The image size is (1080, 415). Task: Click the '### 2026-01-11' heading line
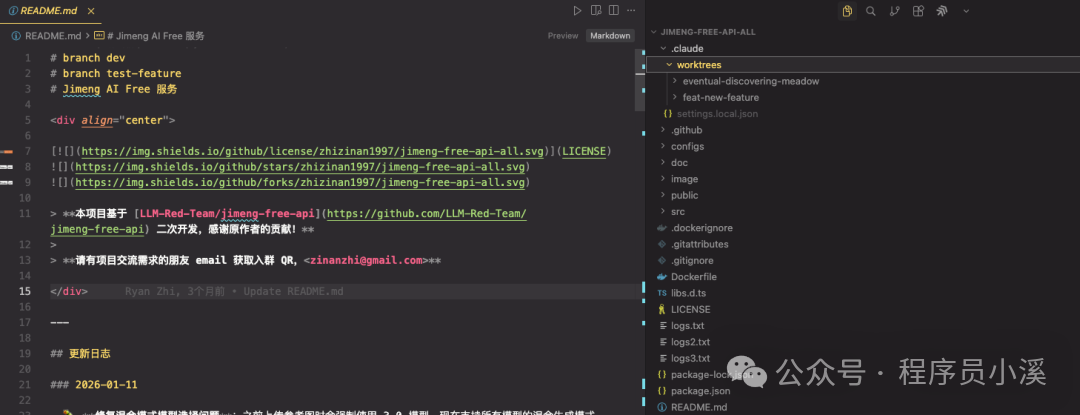click(x=94, y=385)
